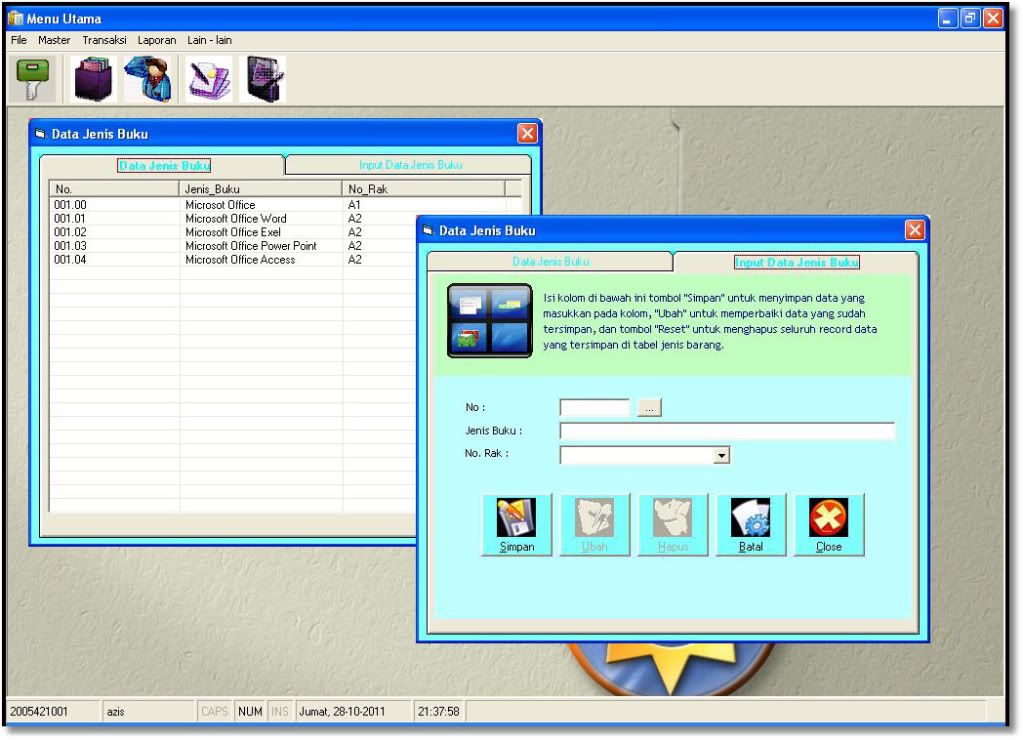1023x740 pixels.
Task: Click the NUM indicator in the status bar
Action: pyautogui.click(x=250, y=711)
